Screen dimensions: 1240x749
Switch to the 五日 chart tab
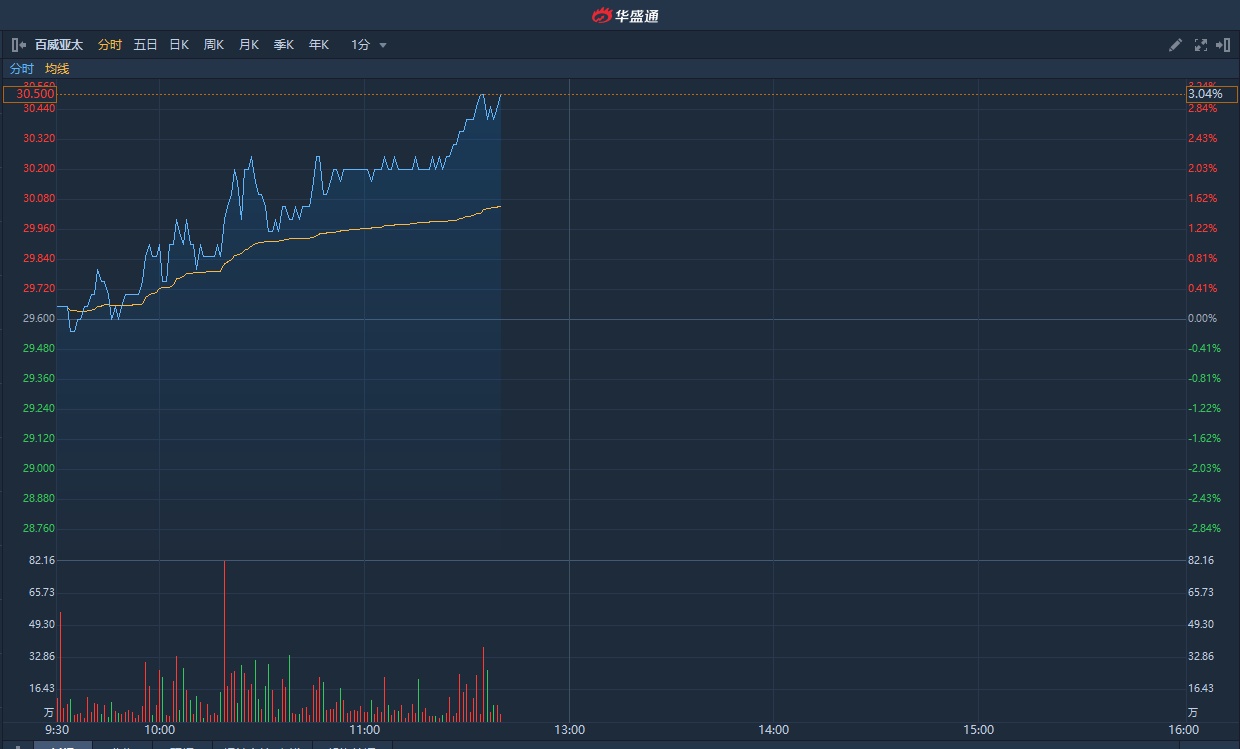(146, 45)
